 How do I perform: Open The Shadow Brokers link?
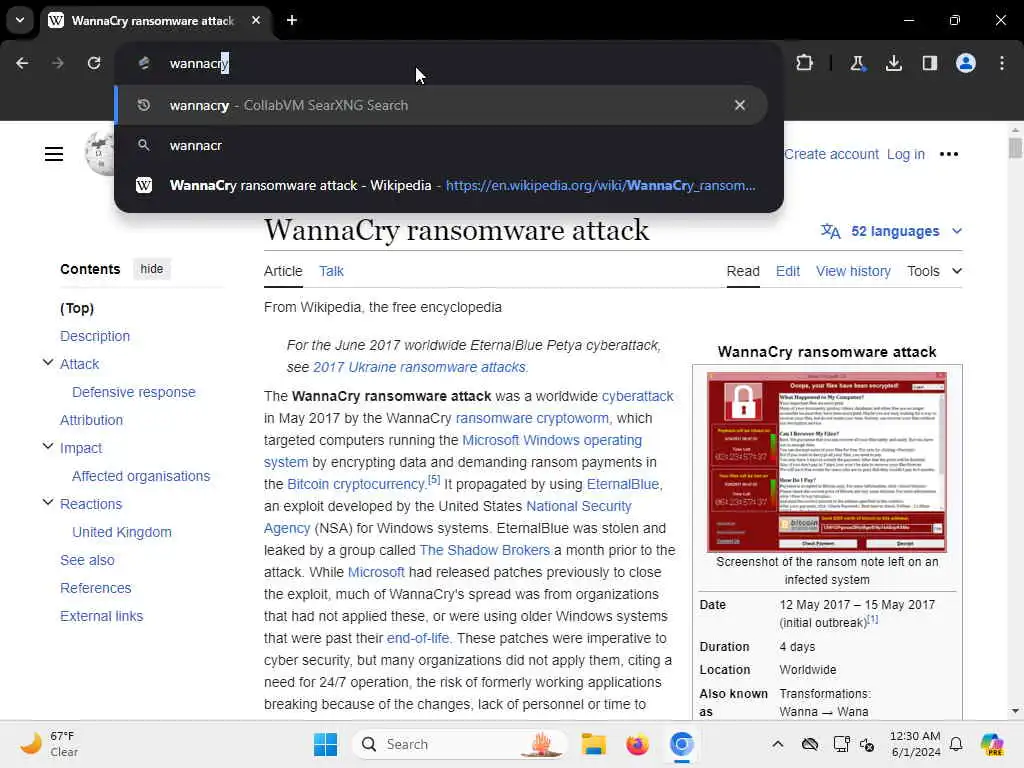(485, 551)
